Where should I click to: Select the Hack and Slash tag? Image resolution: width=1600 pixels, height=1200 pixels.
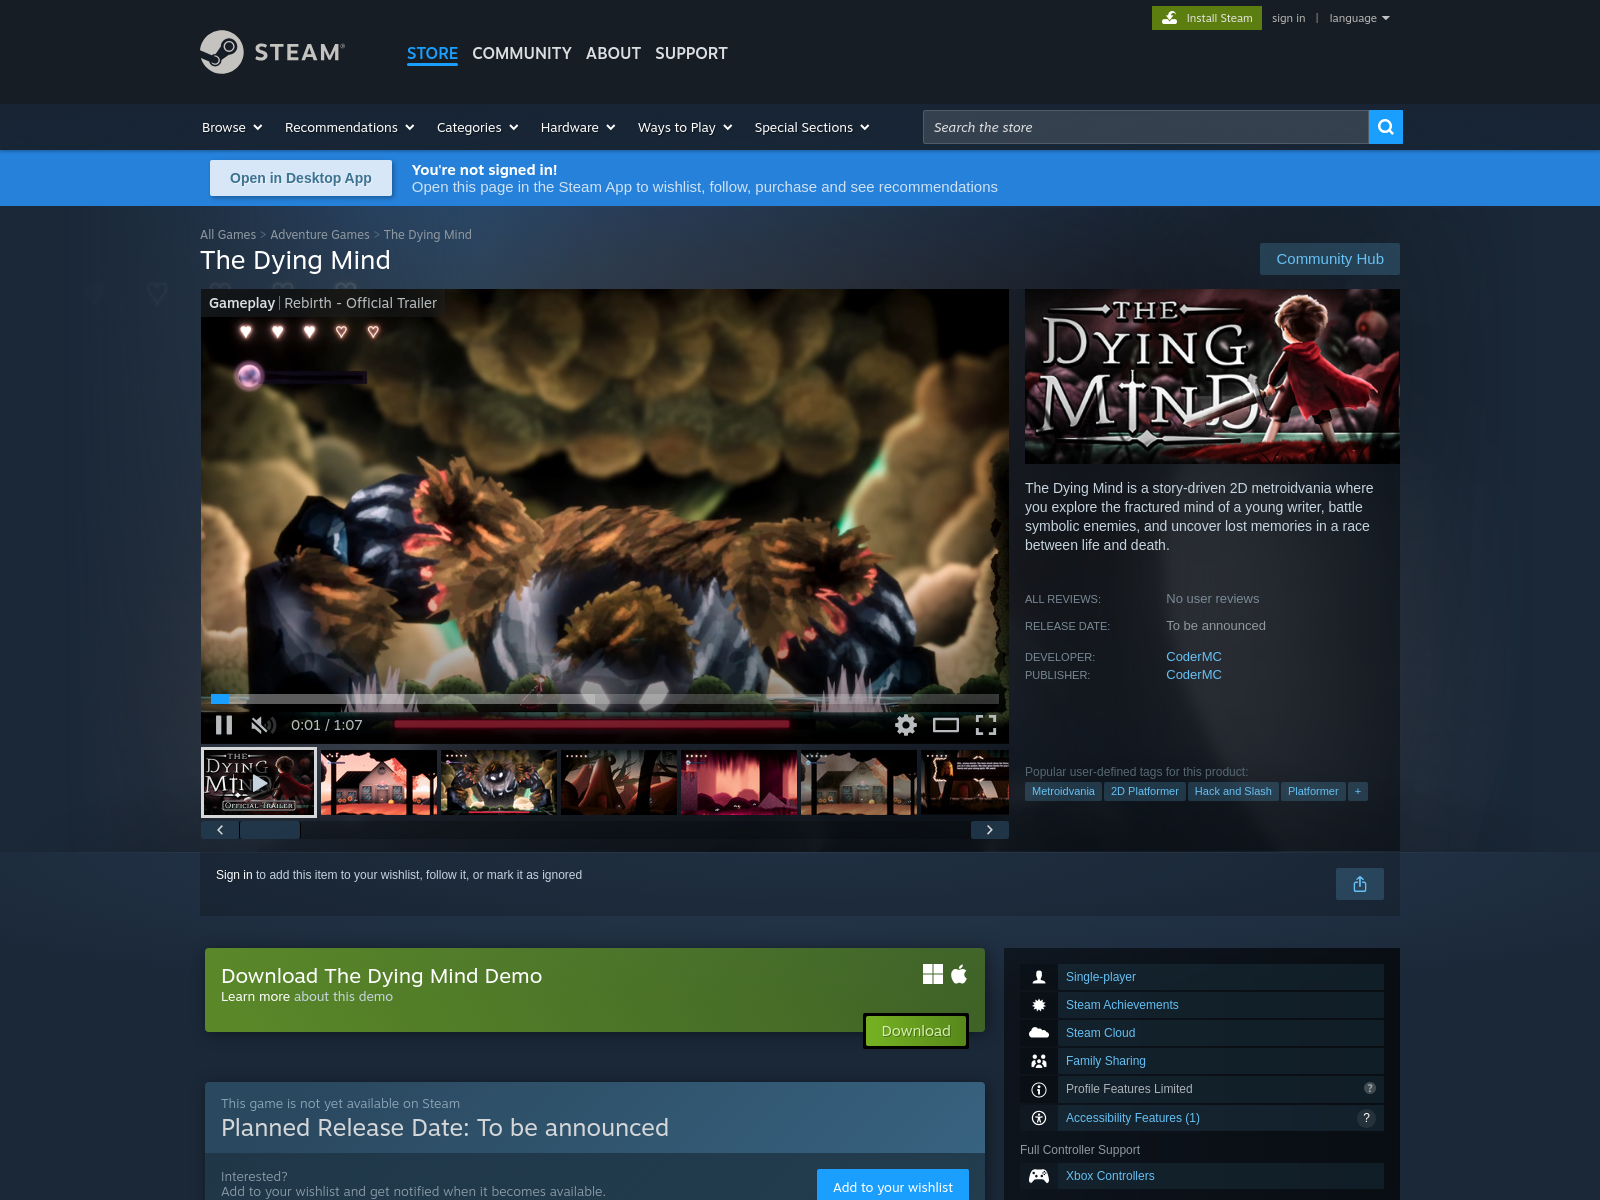click(x=1233, y=792)
